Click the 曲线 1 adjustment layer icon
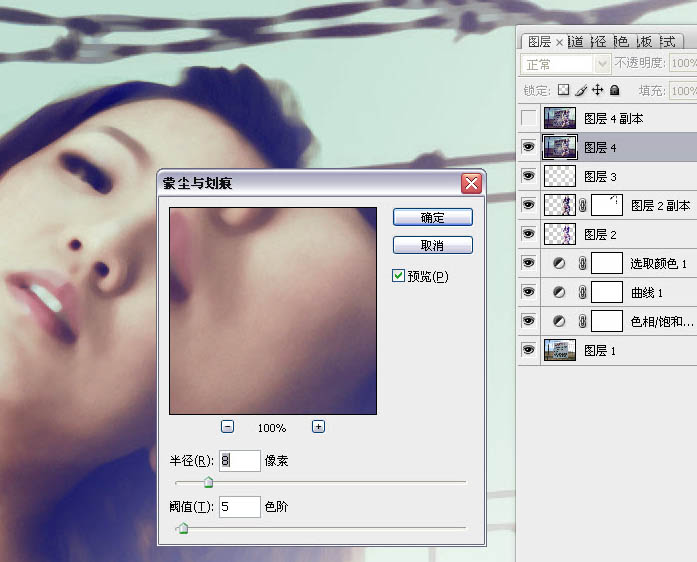Image resolution: width=697 pixels, height=562 pixels. [x=558, y=293]
